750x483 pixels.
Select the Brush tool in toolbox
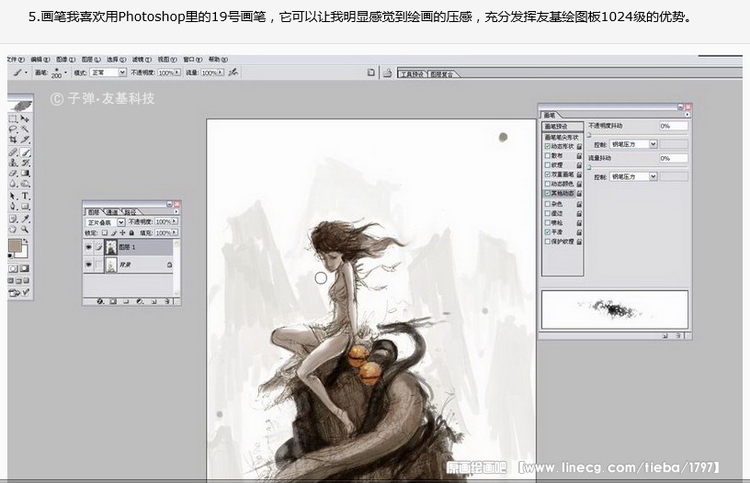tap(25, 153)
